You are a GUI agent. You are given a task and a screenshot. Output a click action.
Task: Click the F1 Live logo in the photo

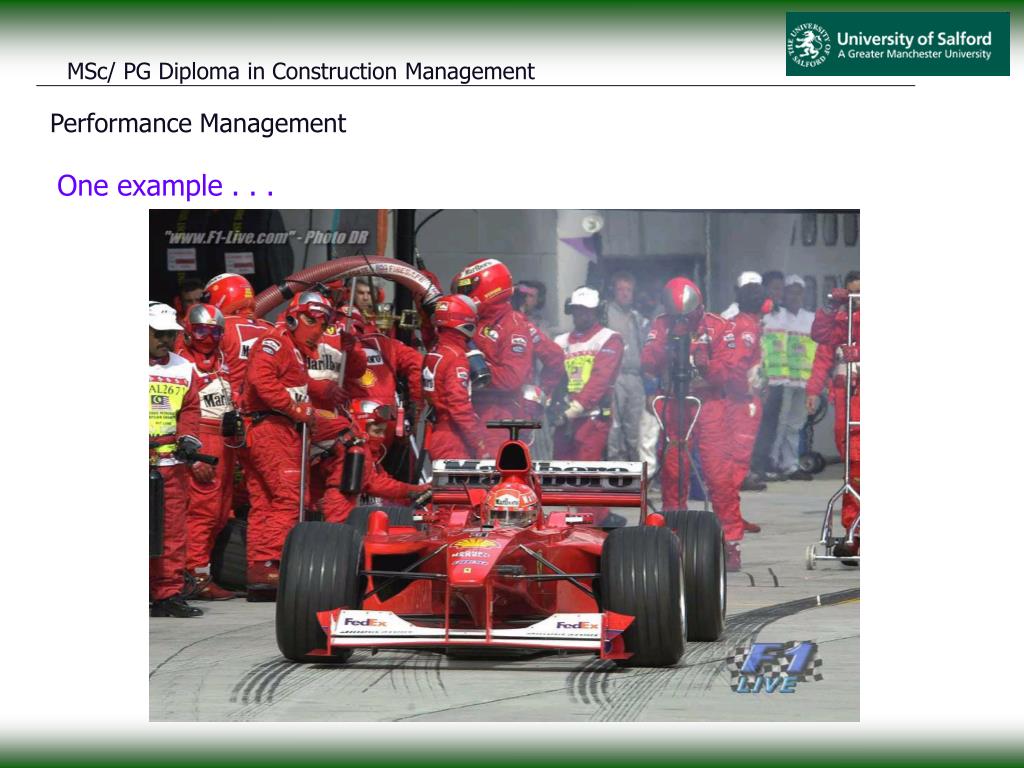click(x=775, y=667)
